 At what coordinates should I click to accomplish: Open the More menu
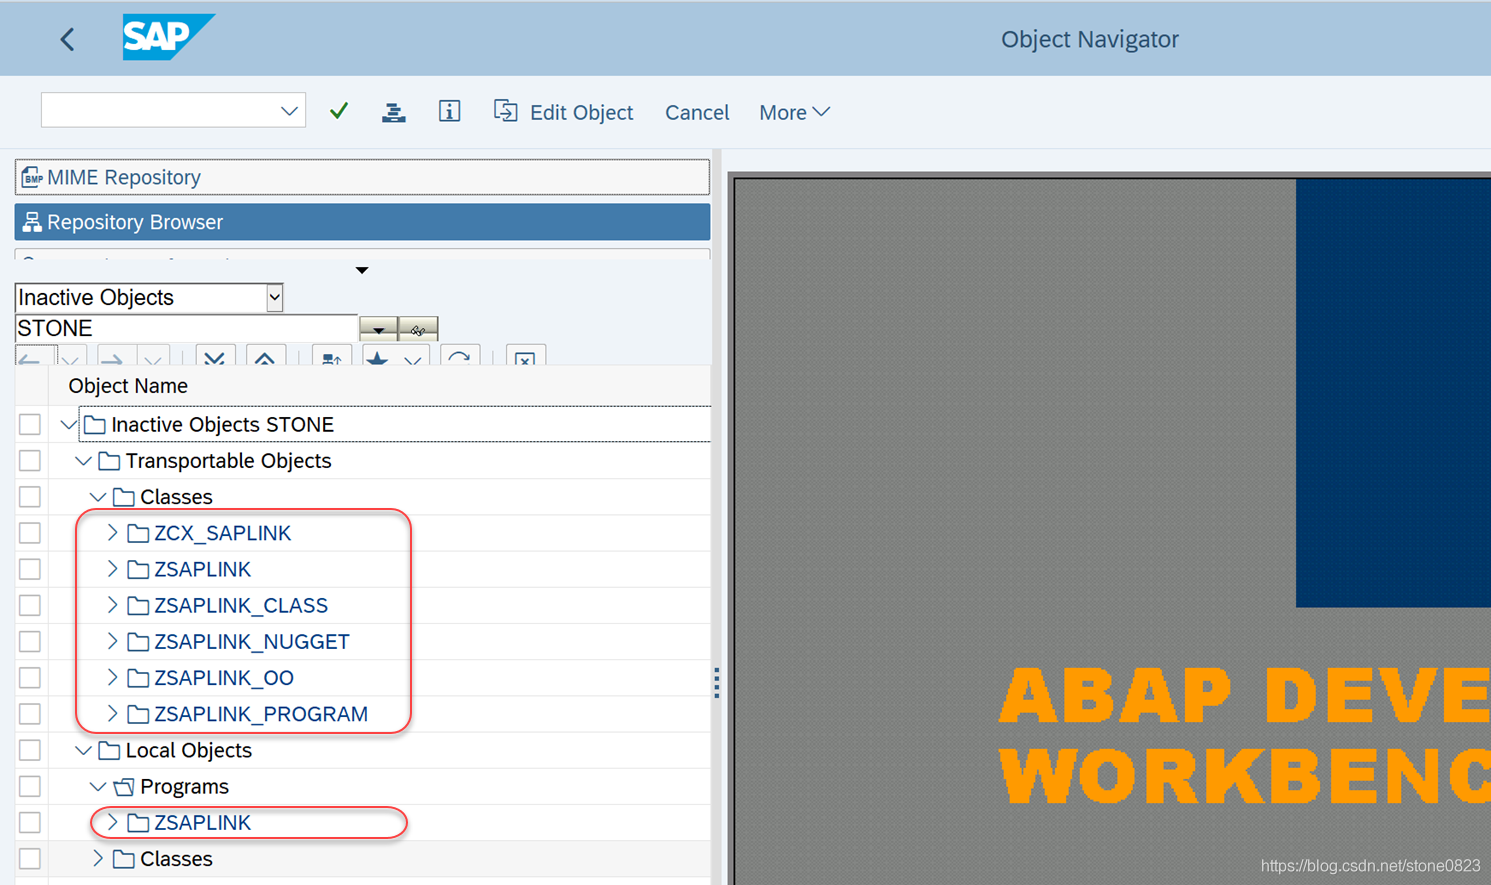(x=794, y=112)
